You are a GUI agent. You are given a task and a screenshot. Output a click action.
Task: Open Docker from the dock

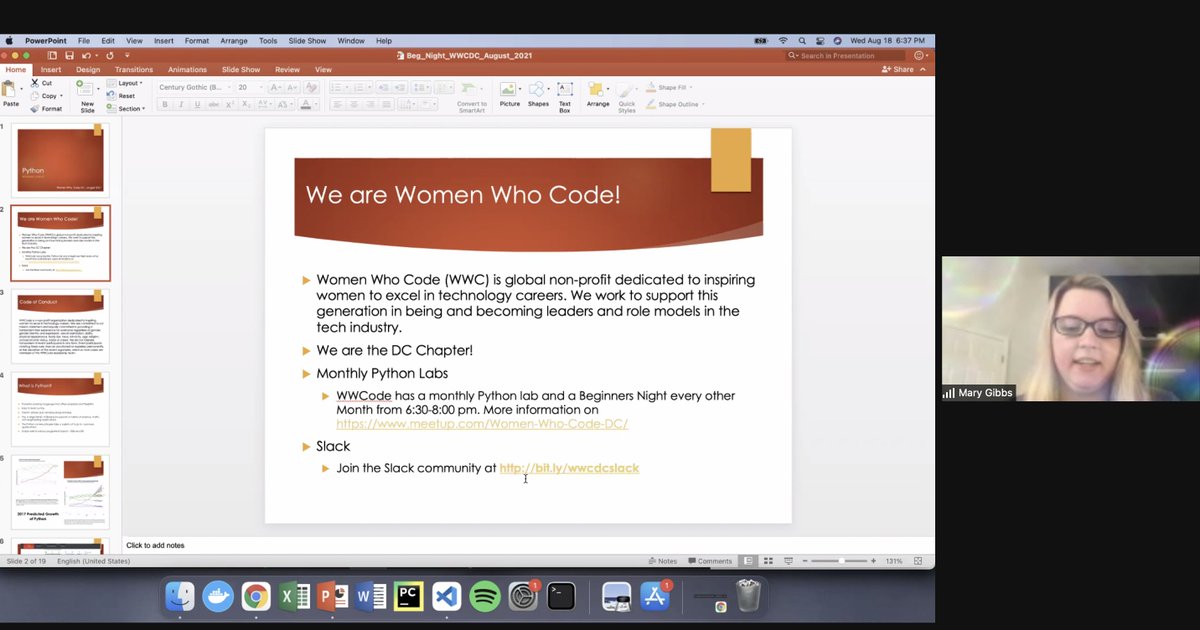[218, 597]
